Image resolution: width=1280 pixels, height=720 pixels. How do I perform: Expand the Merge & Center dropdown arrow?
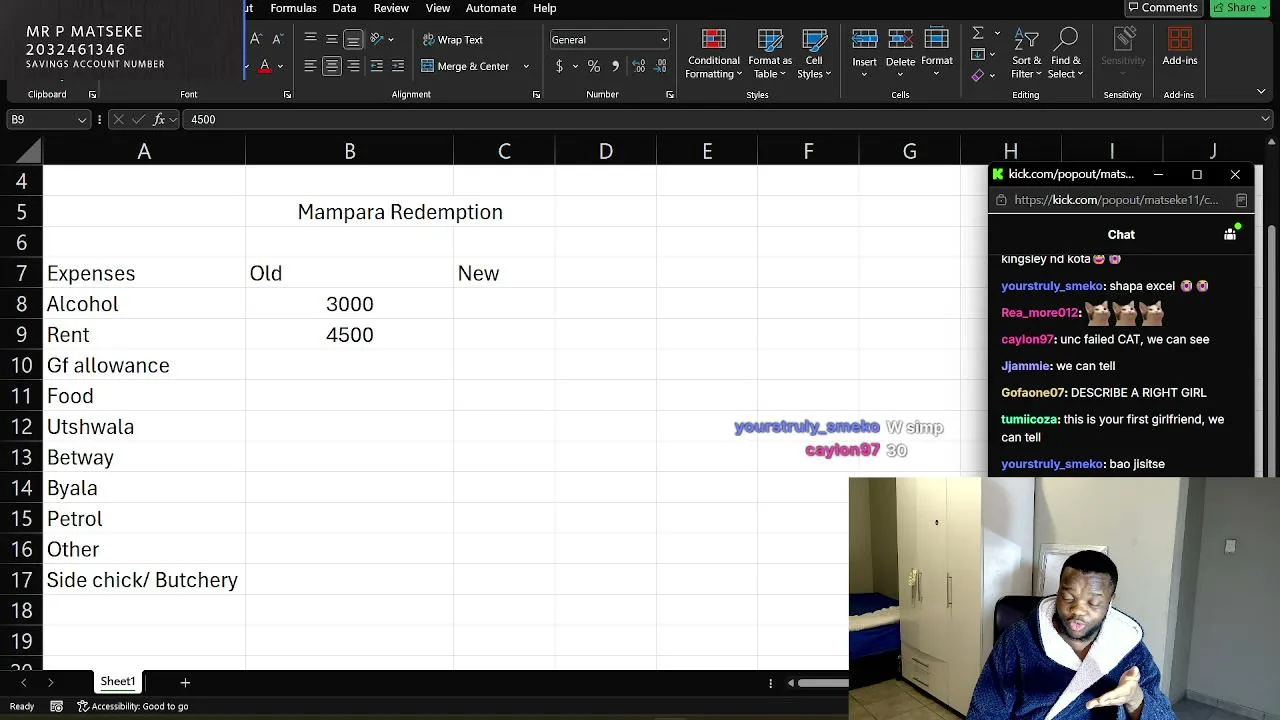pyautogui.click(x=526, y=66)
